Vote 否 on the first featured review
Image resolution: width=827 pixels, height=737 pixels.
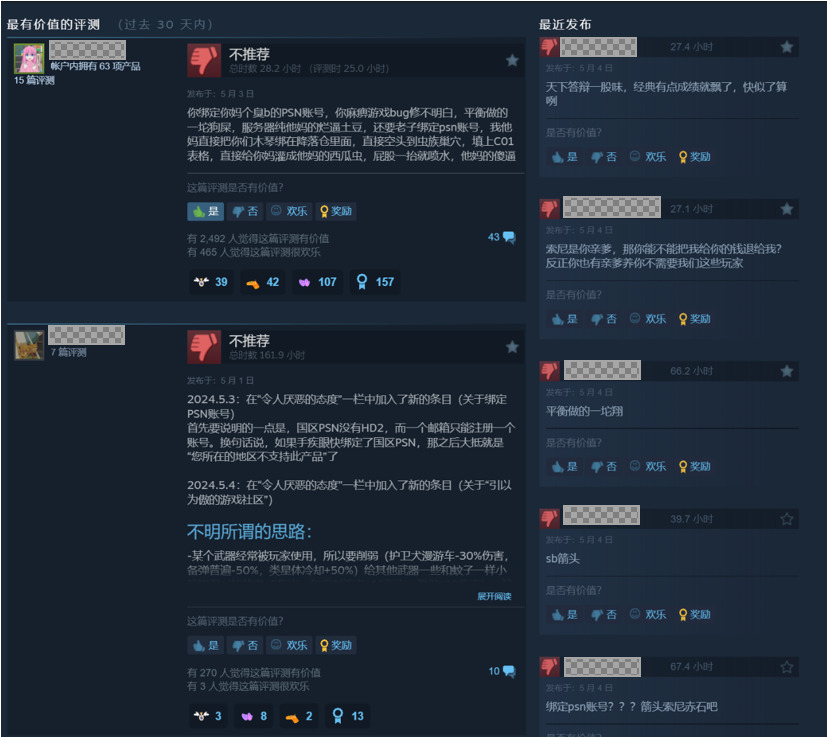pos(245,211)
